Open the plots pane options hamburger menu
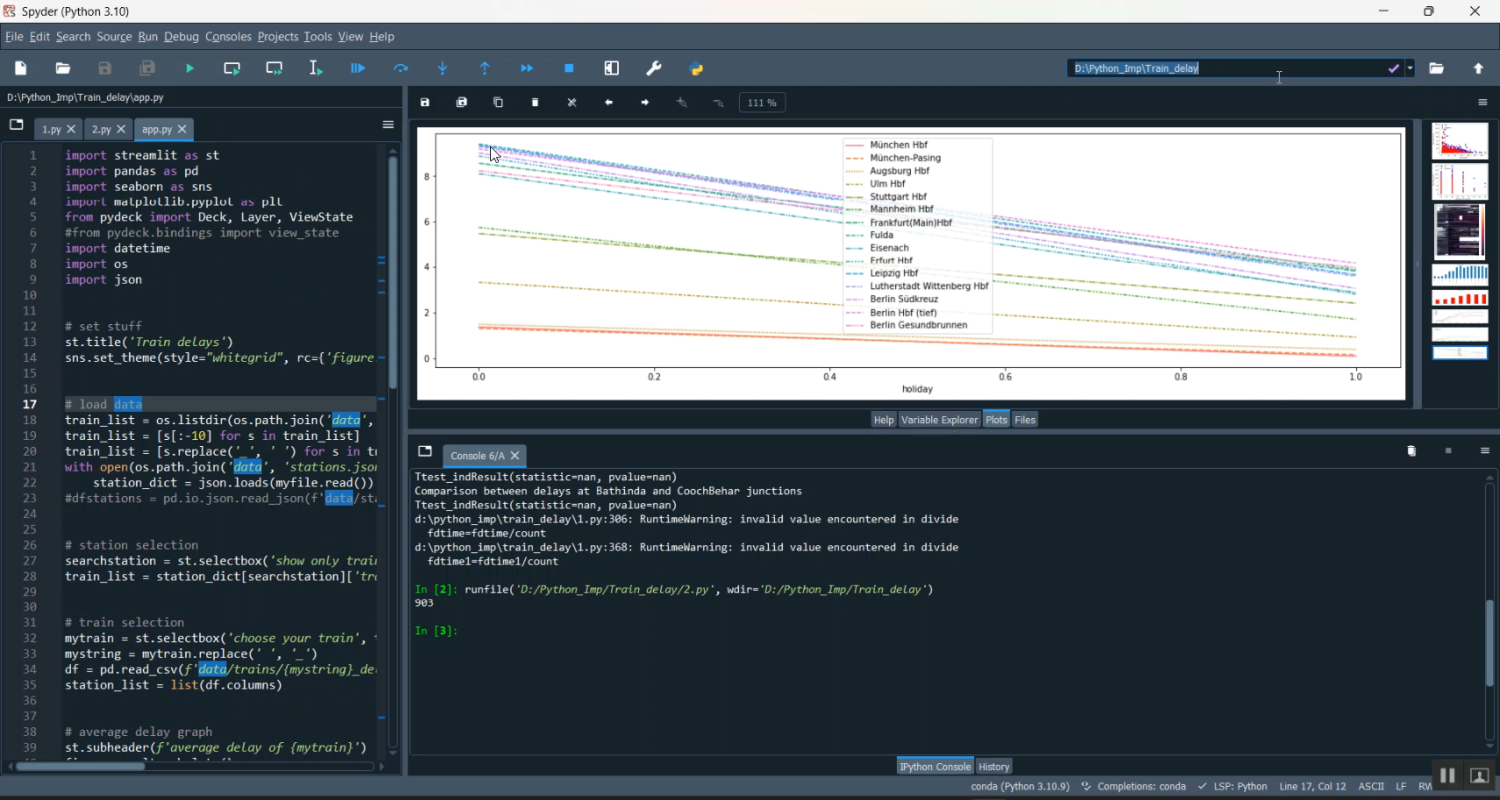This screenshot has height=800, width=1500. [x=1483, y=102]
